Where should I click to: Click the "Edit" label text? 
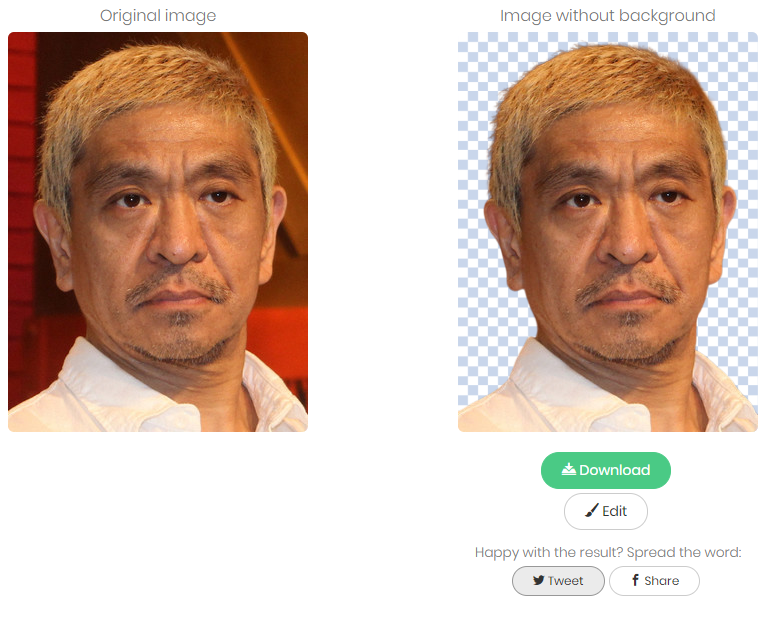pyautogui.click(x=615, y=511)
